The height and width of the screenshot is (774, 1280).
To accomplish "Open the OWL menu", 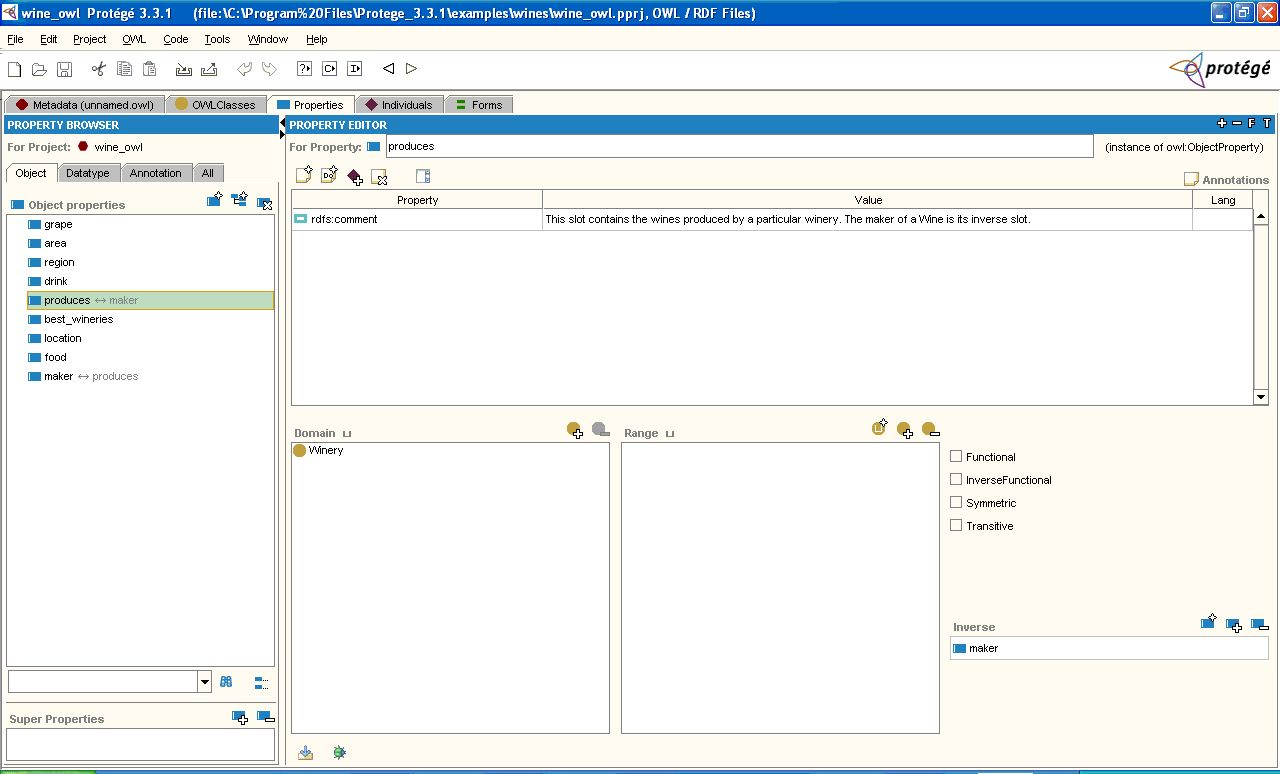I will point(134,39).
